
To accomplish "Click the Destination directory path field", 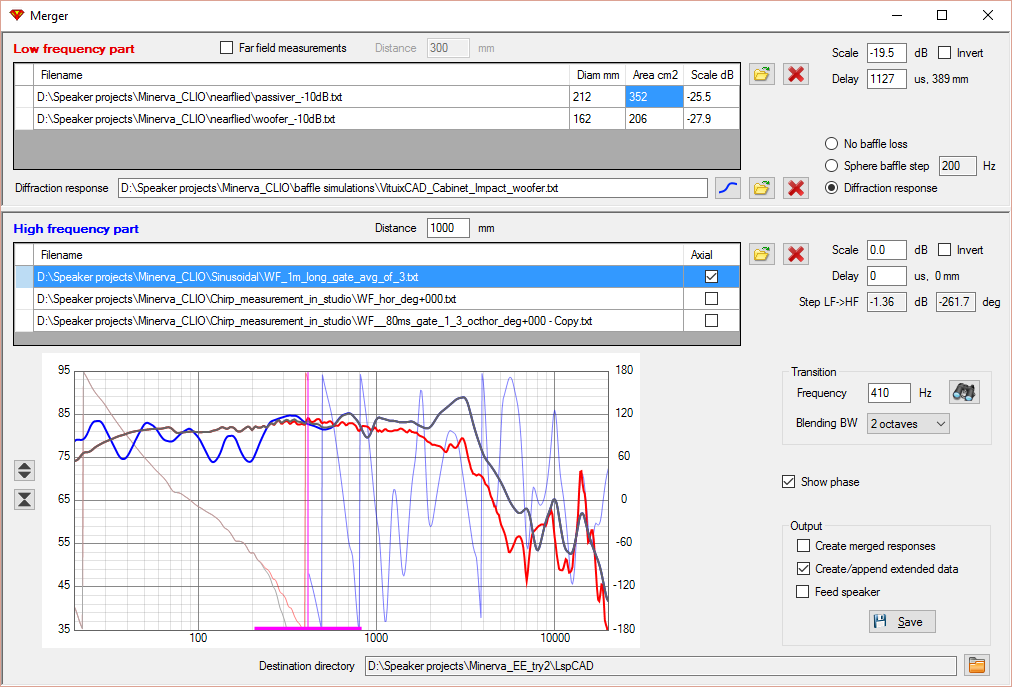I will click(660, 666).
